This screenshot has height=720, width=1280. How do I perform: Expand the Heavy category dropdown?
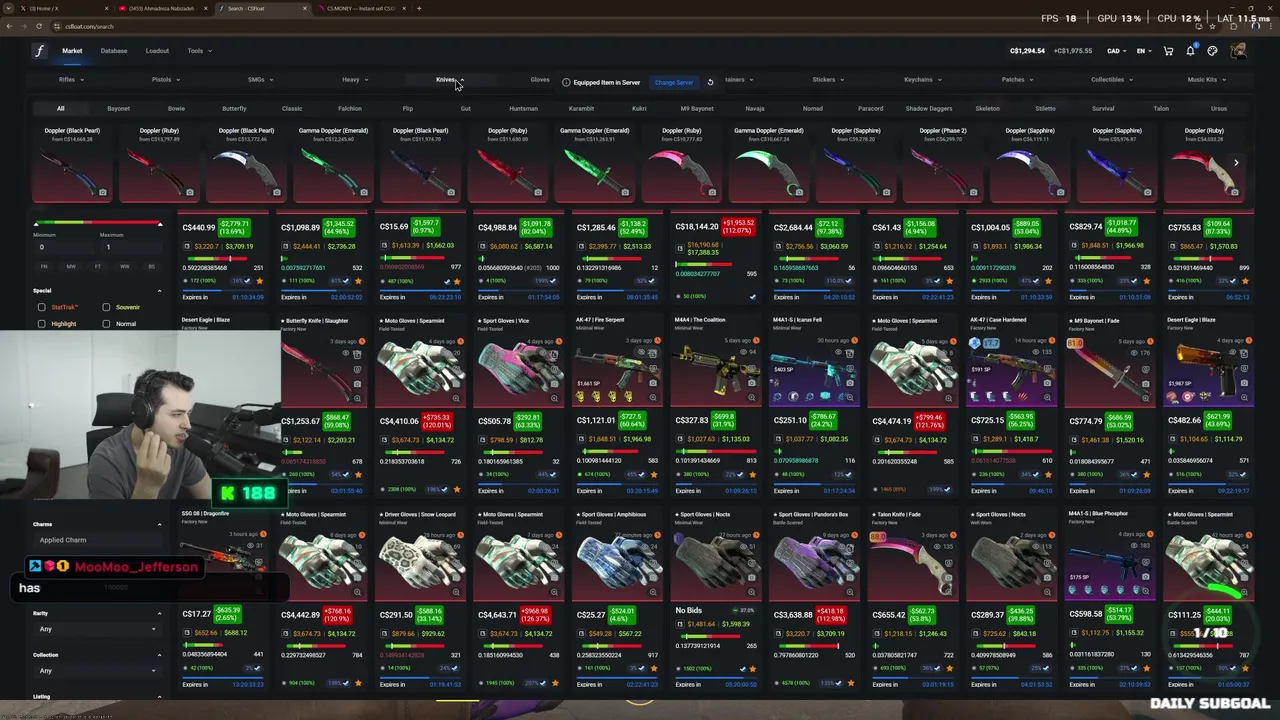coord(354,79)
